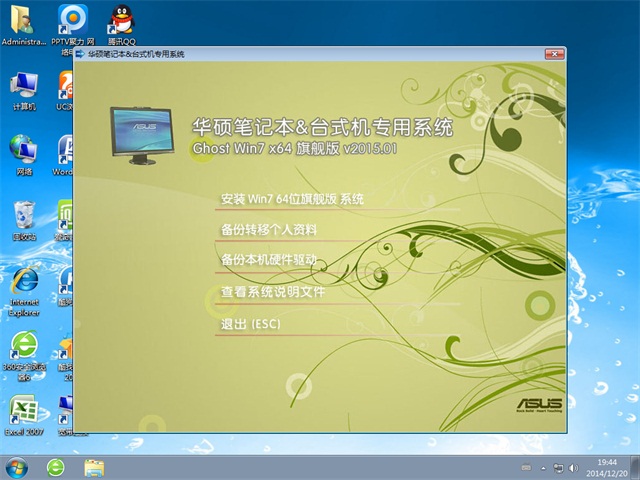Open green 360 browser icon on taskbar
The width and height of the screenshot is (640, 480).
point(56,467)
